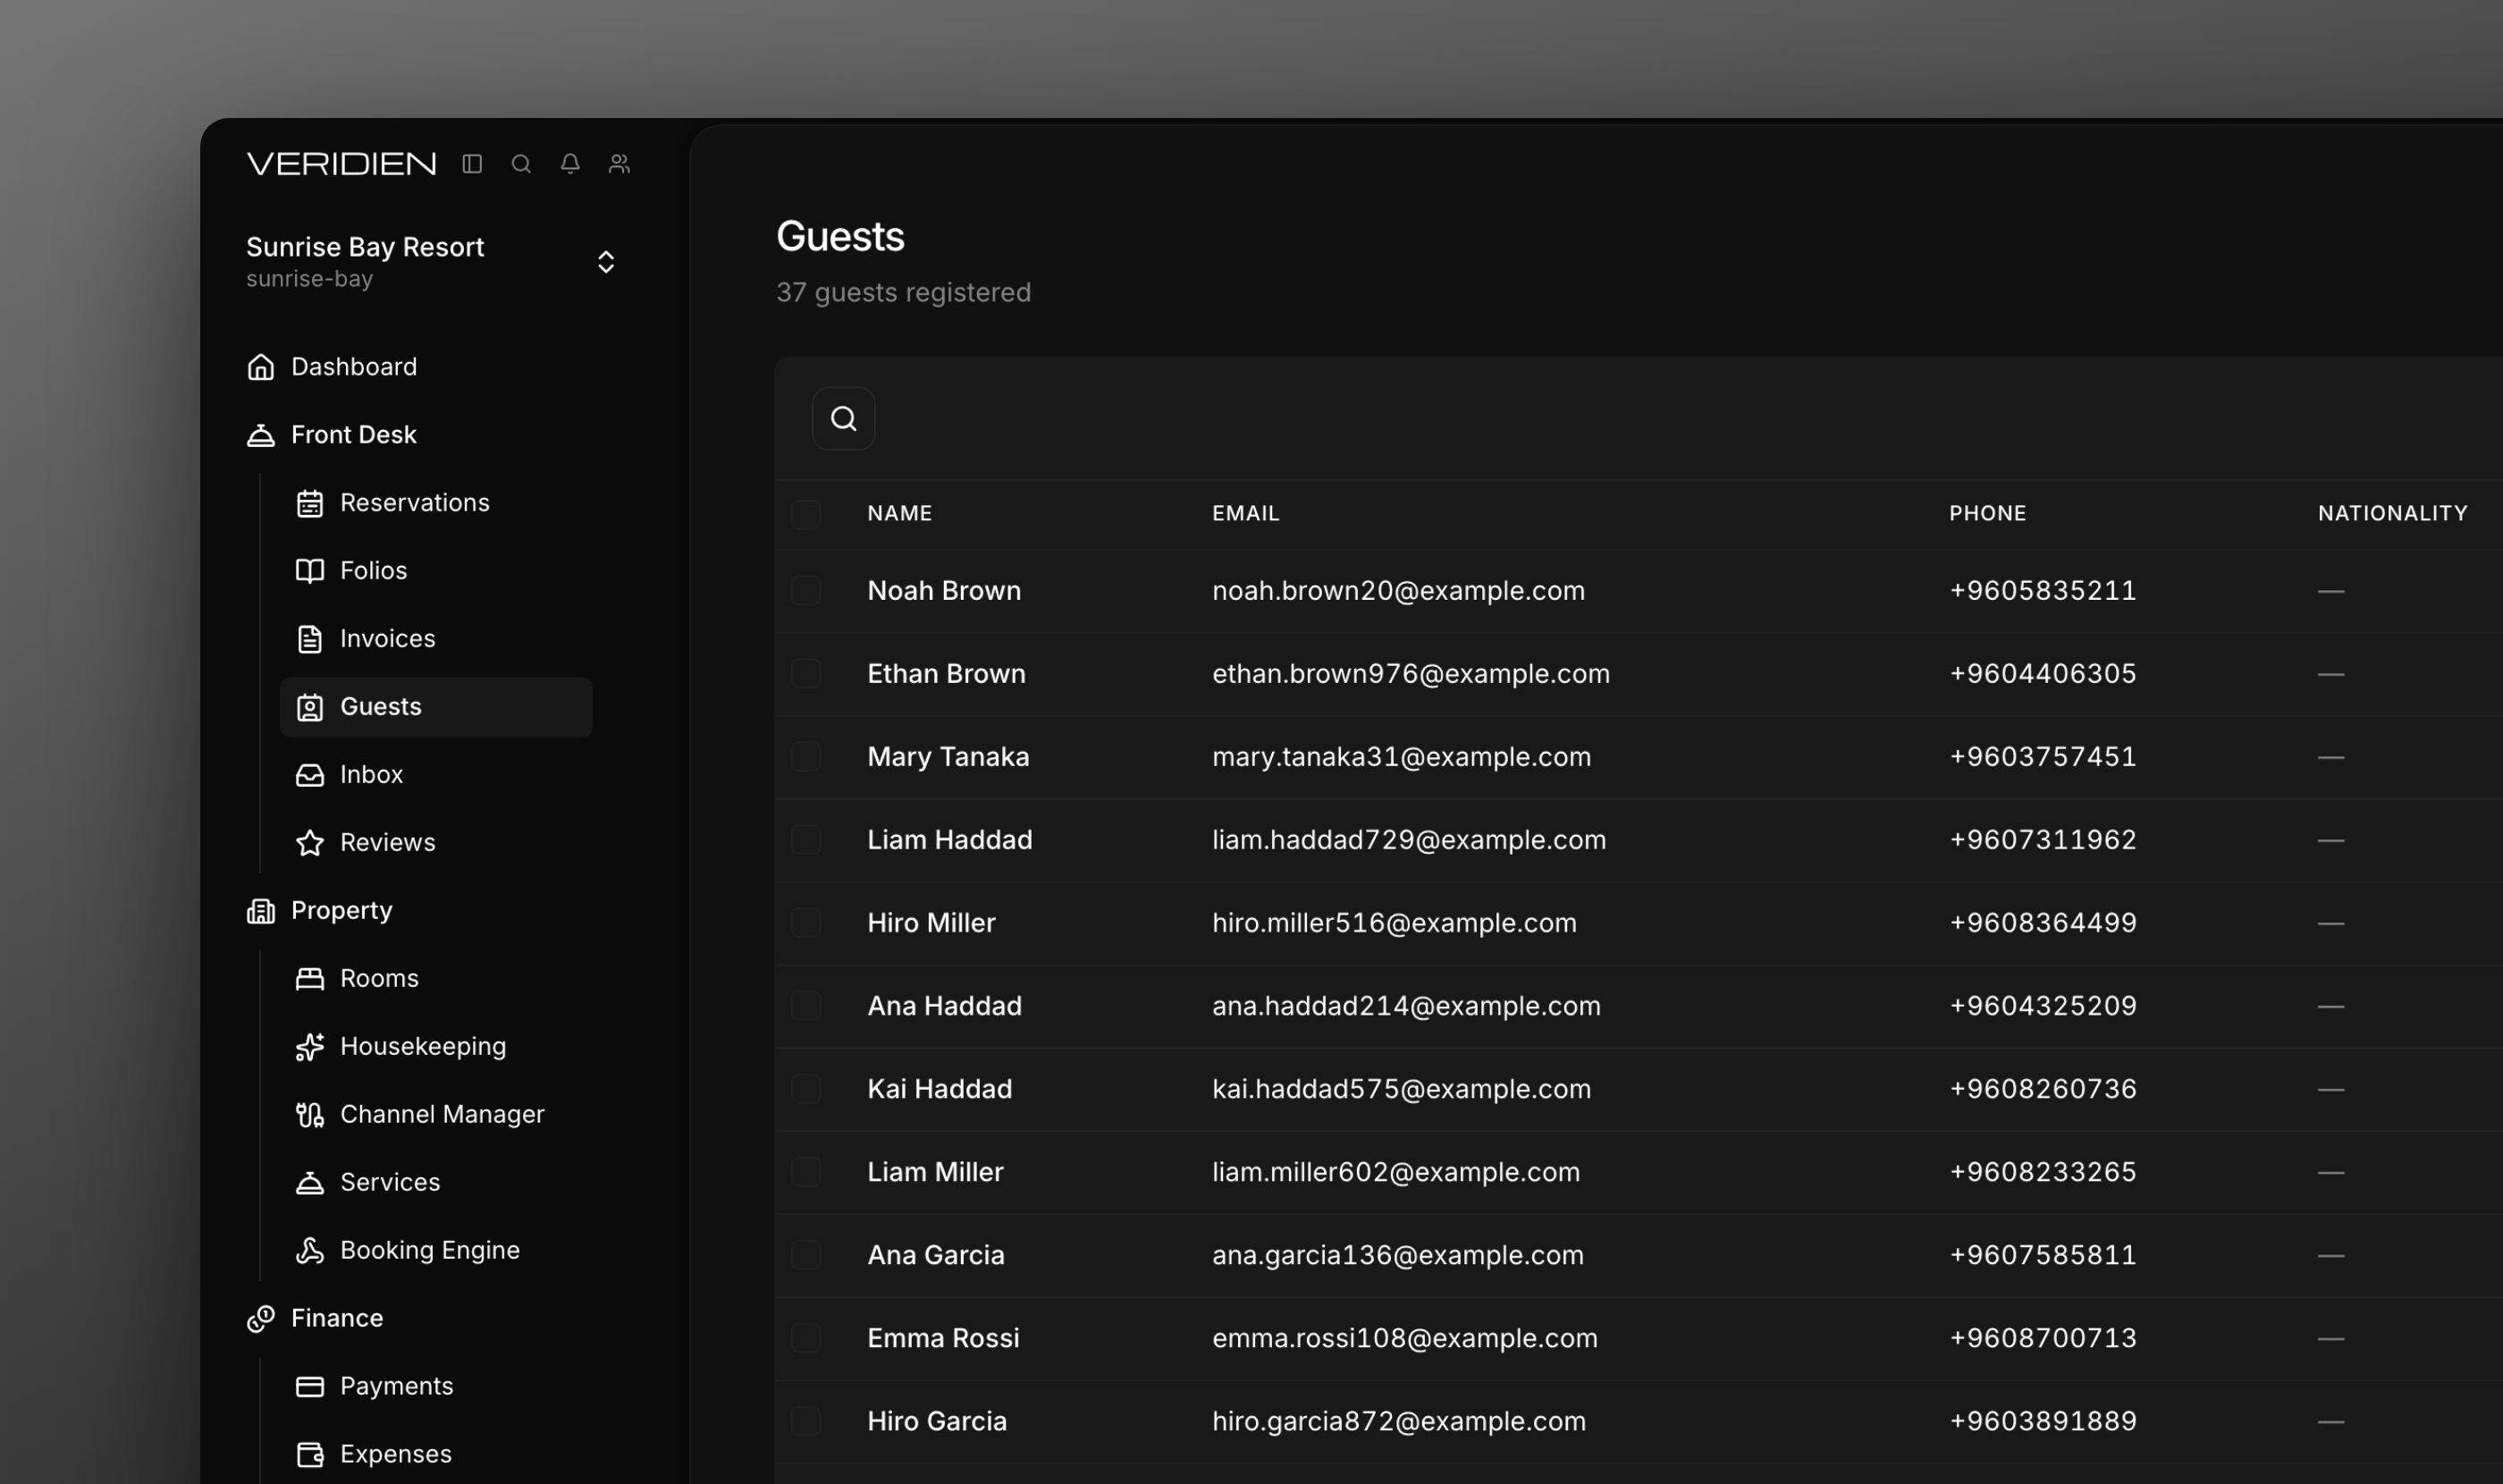Collapse the Property section
Viewport: 2503px width, 1484px height.
(x=342, y=911)
